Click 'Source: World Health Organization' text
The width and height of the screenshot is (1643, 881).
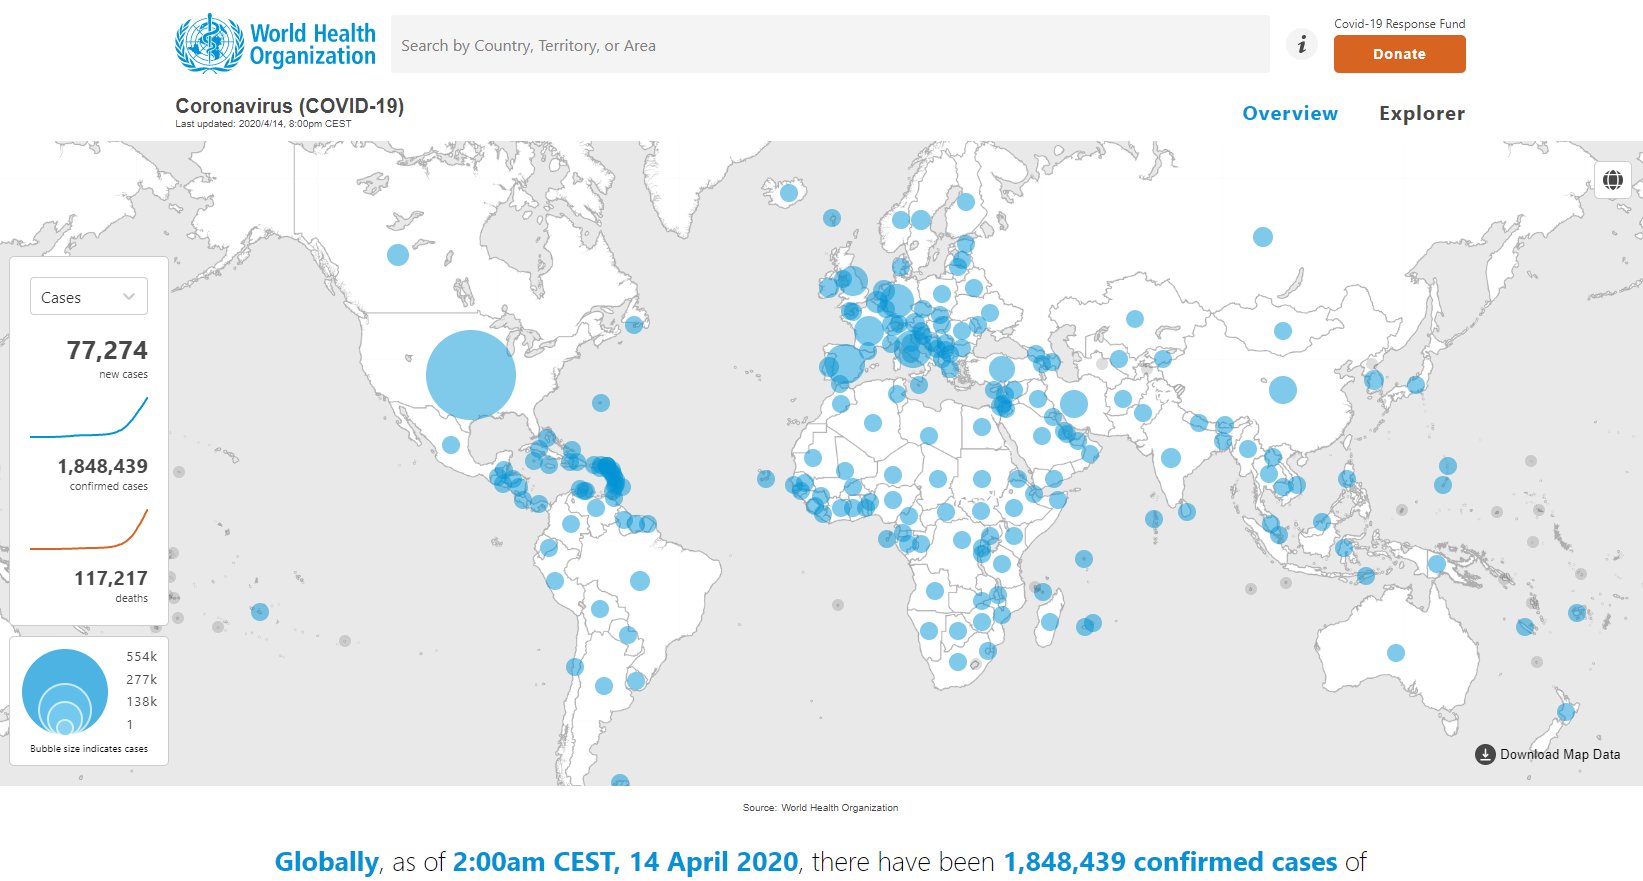pyautogui.click(x=820, y=807)
